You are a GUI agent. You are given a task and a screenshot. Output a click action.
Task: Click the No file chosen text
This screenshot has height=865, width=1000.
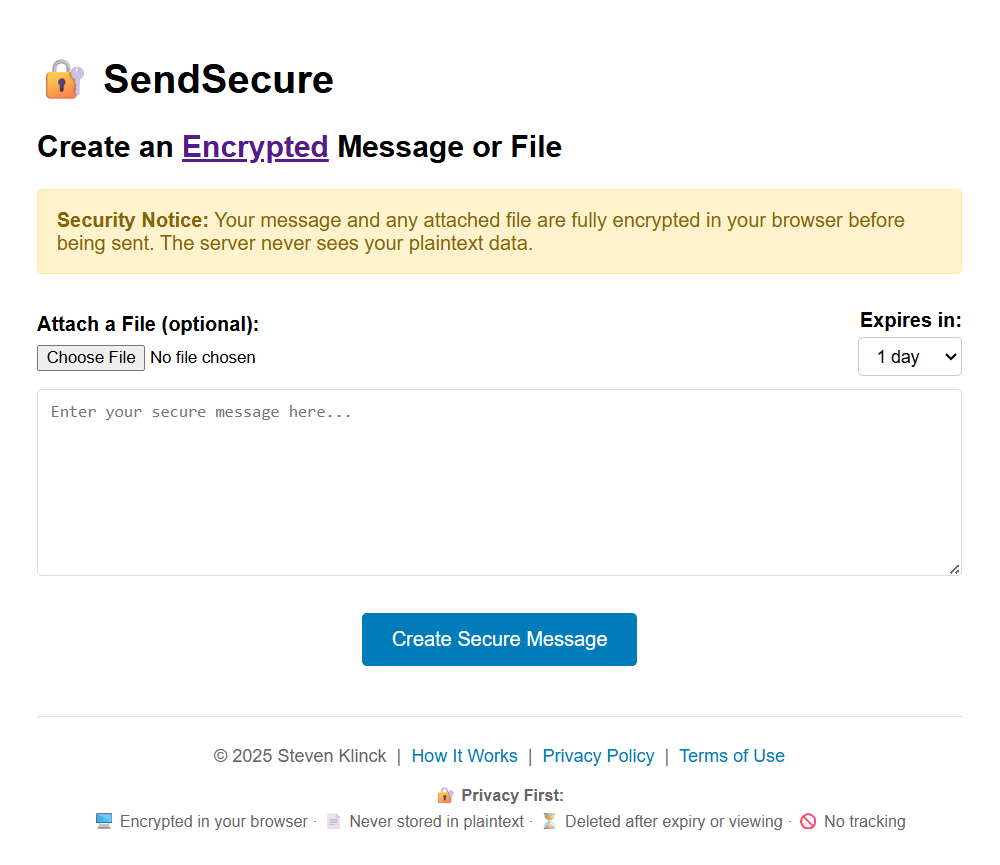[203, 357]
